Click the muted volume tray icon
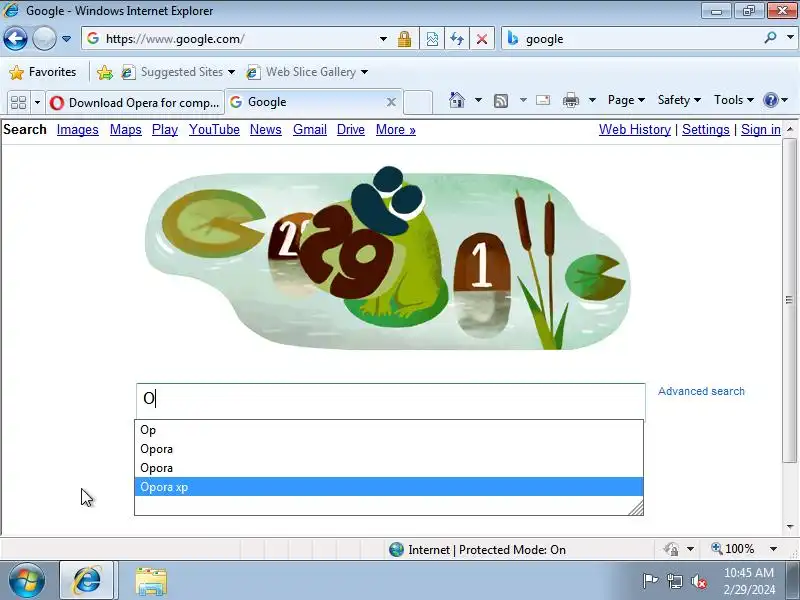Screen dimensions: 800x600 699,581
